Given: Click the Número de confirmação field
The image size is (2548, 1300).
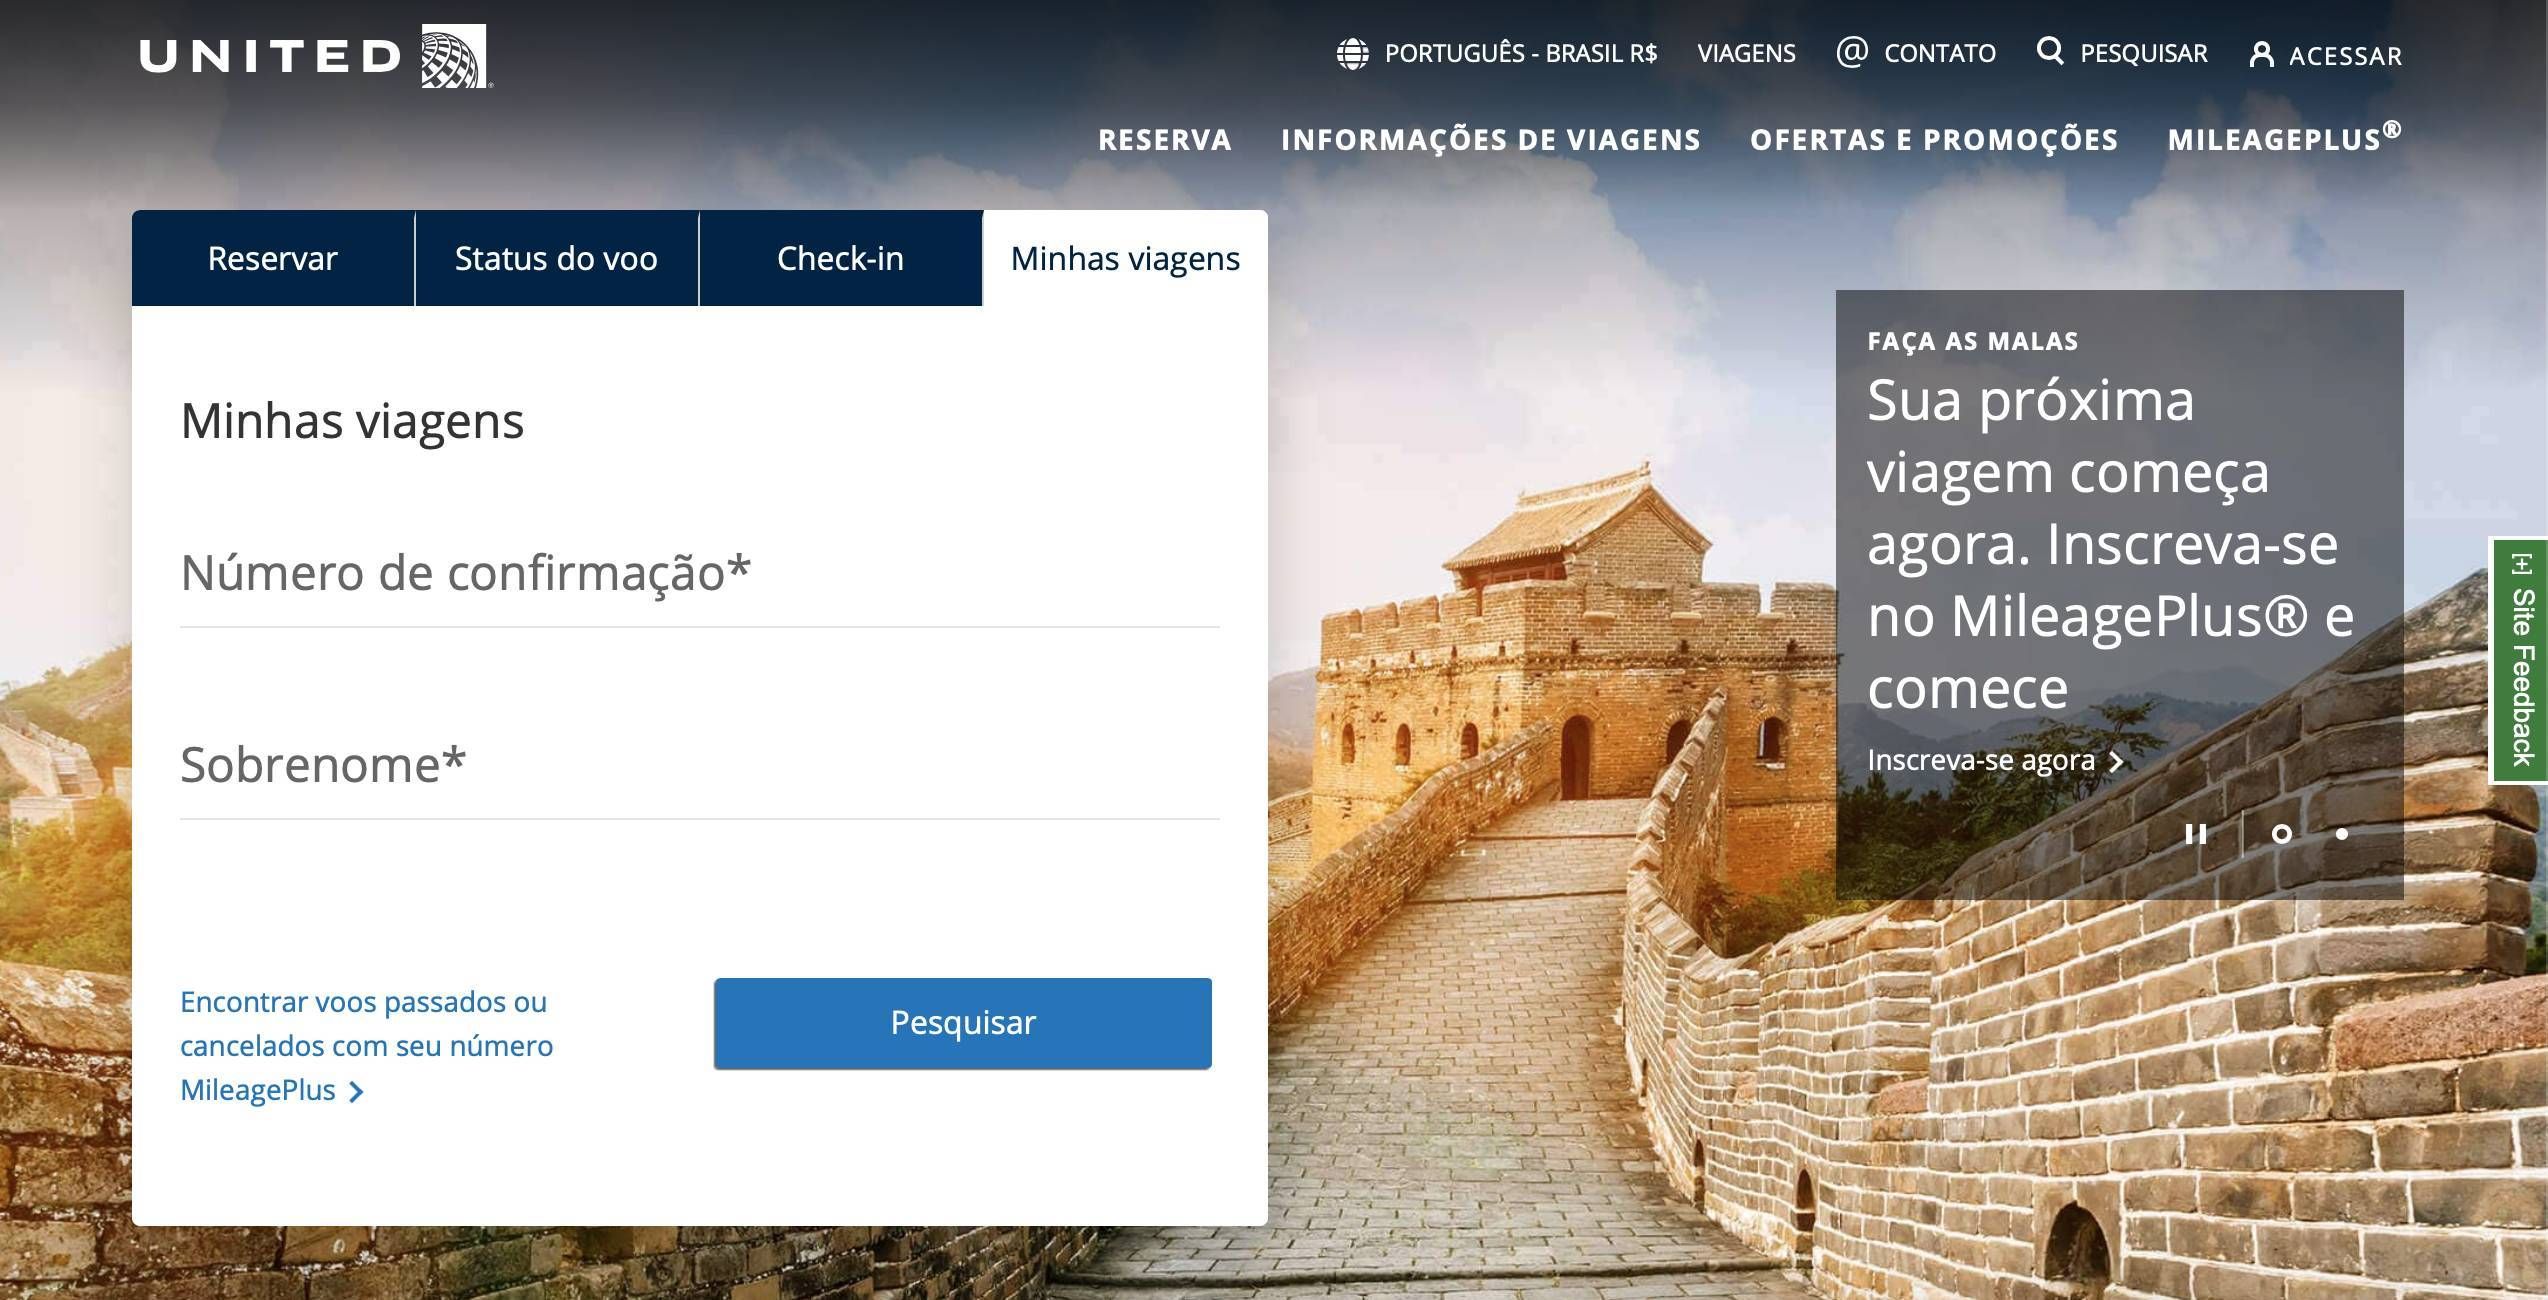Looking at the screenshot, I should pos(700,575).
